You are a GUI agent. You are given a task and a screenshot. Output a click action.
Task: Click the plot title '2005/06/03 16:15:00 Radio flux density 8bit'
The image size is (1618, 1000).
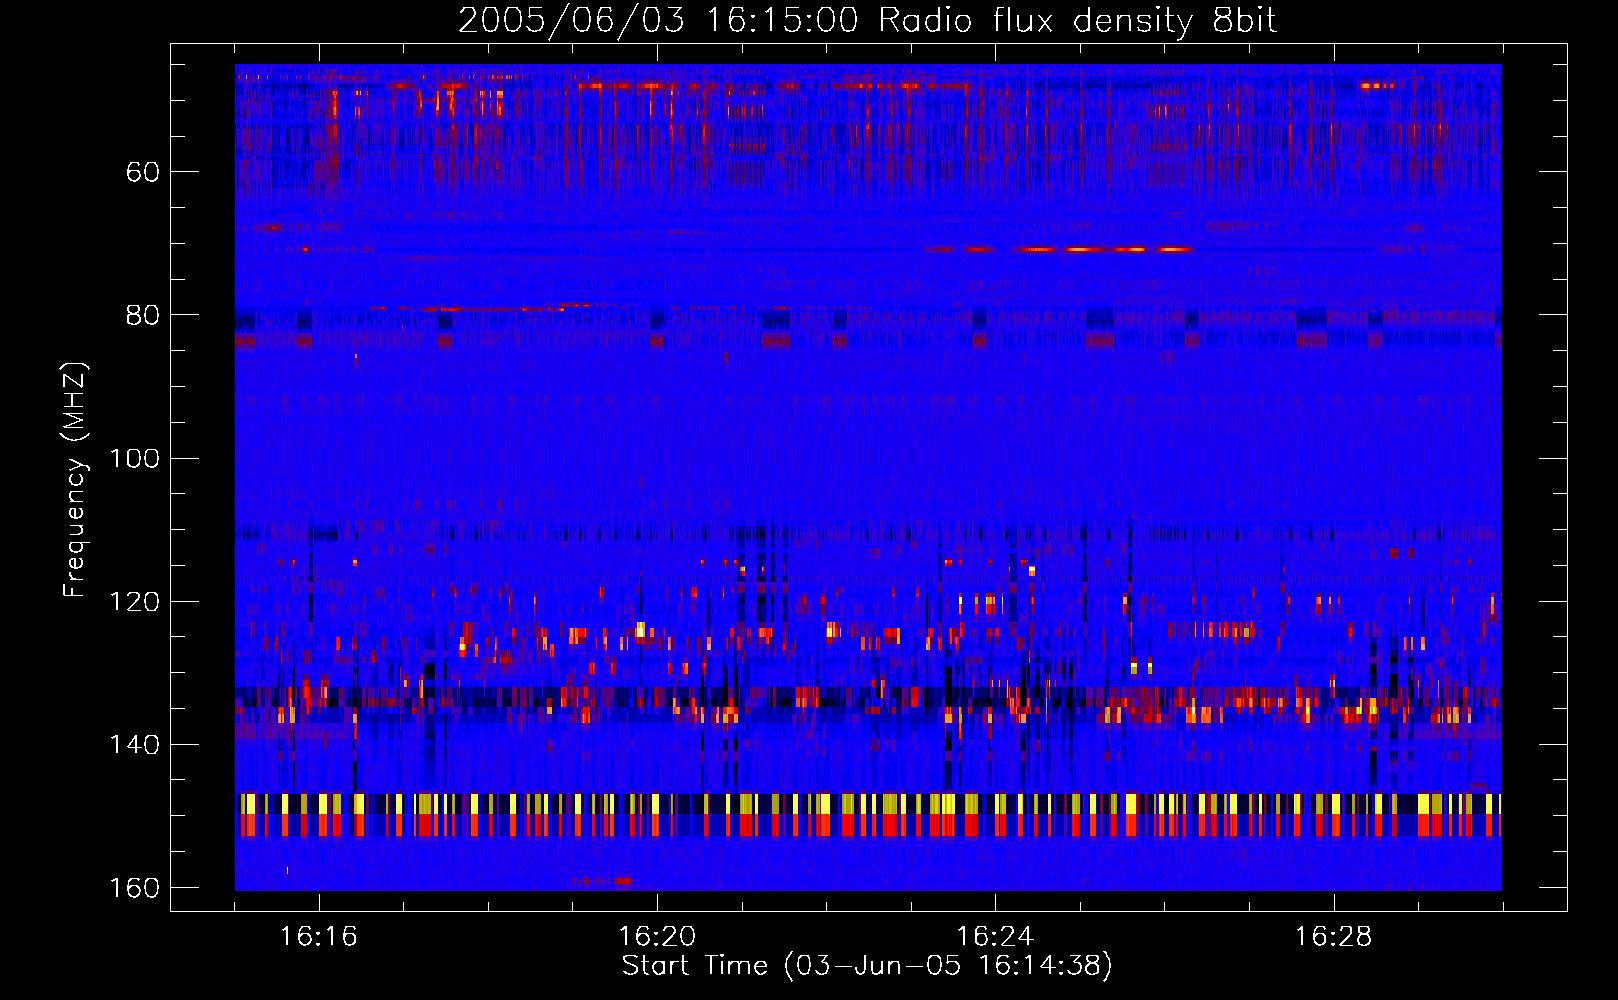coord(867,21)
